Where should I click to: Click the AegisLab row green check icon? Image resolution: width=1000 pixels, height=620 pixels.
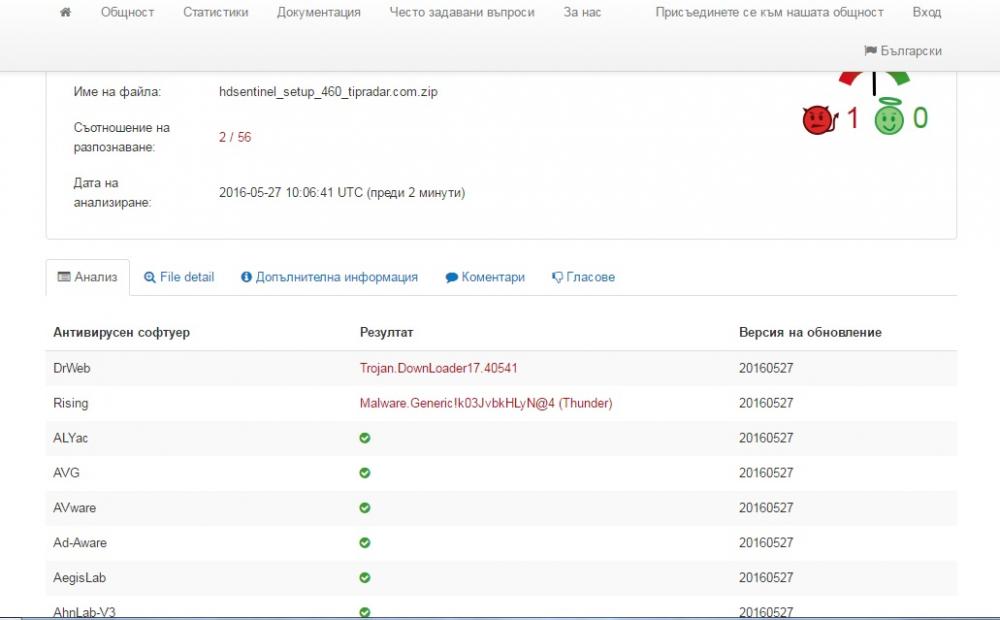pos(365,578)
